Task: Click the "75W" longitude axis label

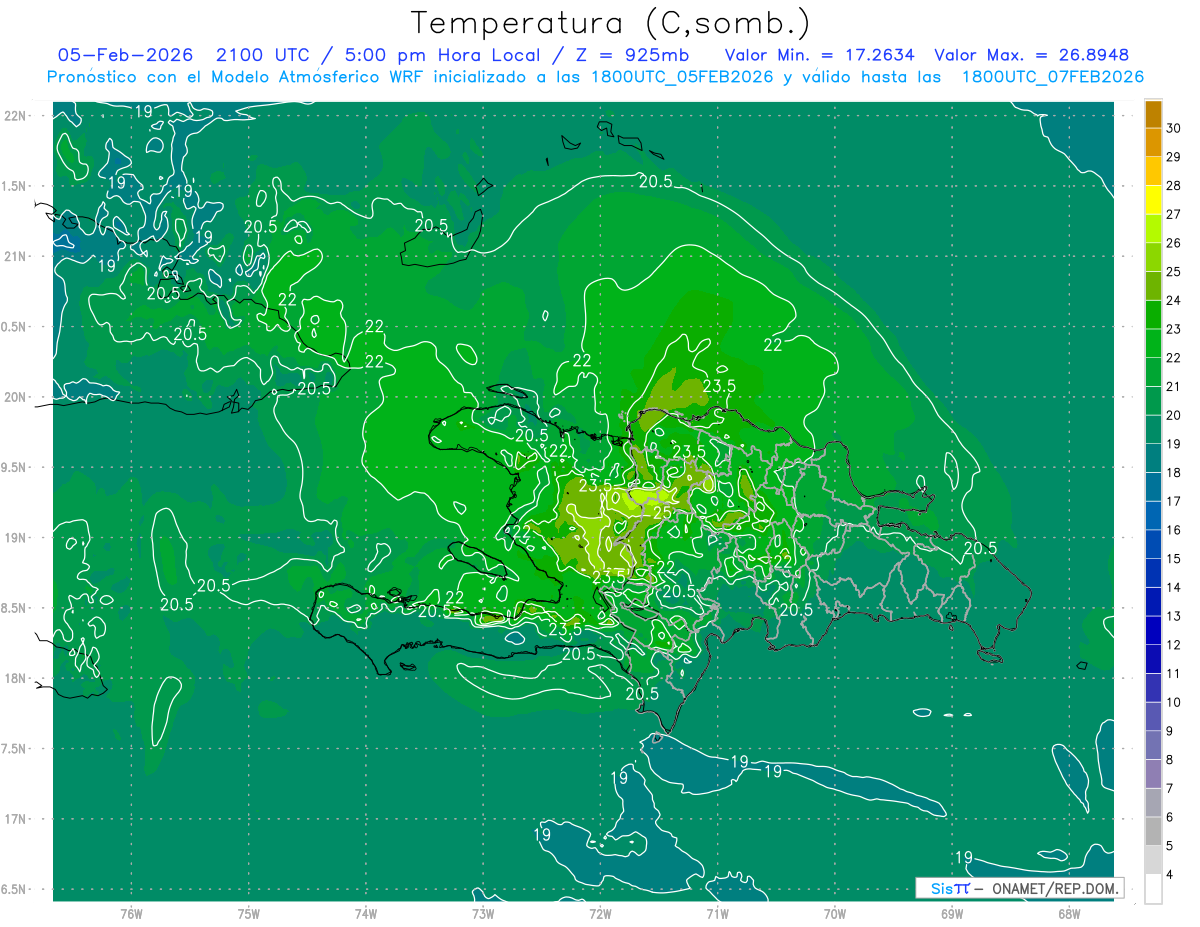Action: [248, 913]
